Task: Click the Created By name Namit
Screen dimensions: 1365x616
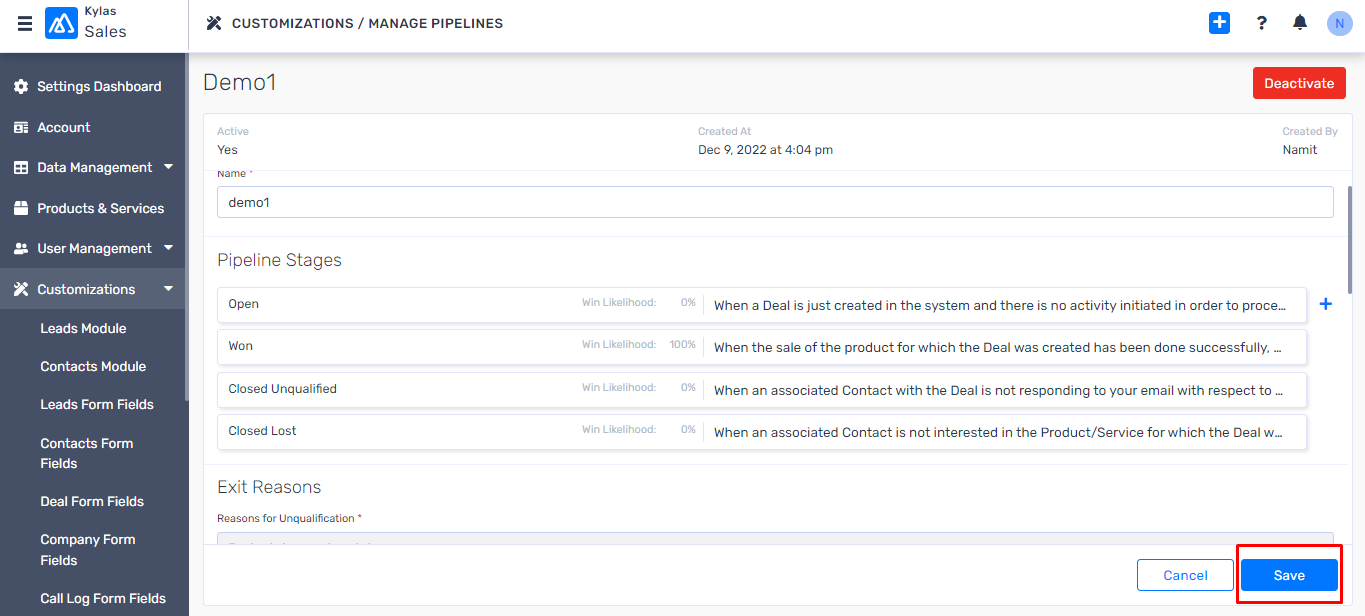Action: (1300, 150)
